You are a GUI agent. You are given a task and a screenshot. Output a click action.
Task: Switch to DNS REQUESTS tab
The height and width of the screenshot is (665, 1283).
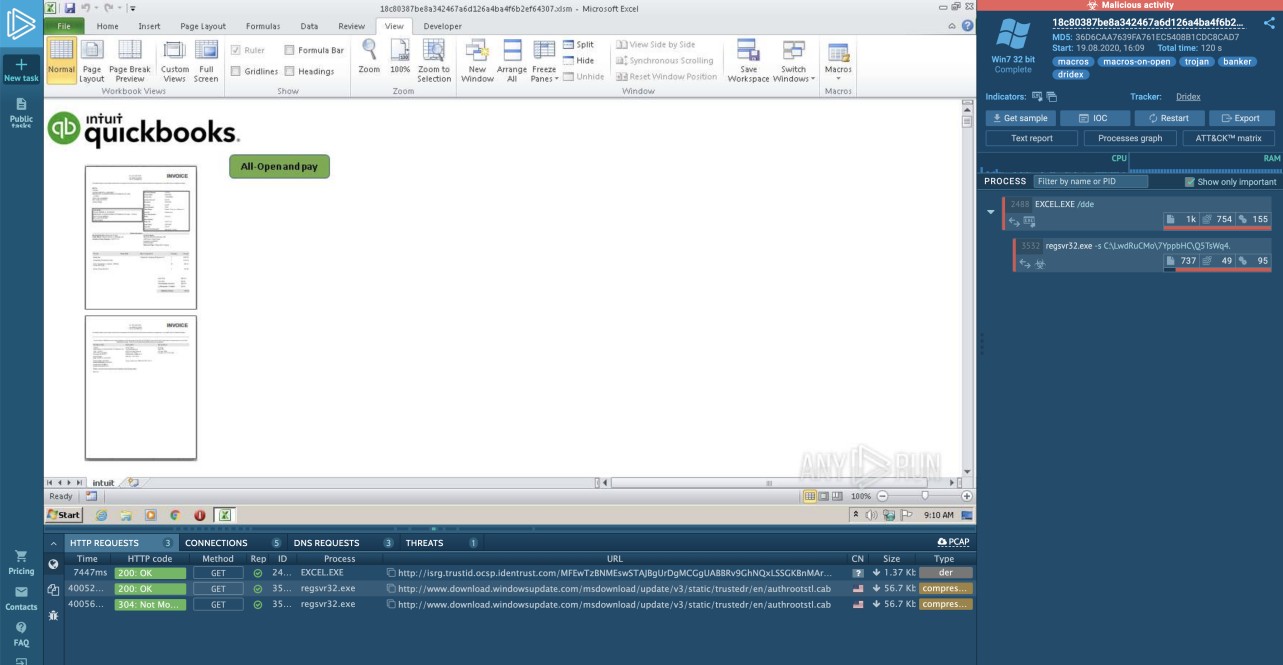point(326,543)
